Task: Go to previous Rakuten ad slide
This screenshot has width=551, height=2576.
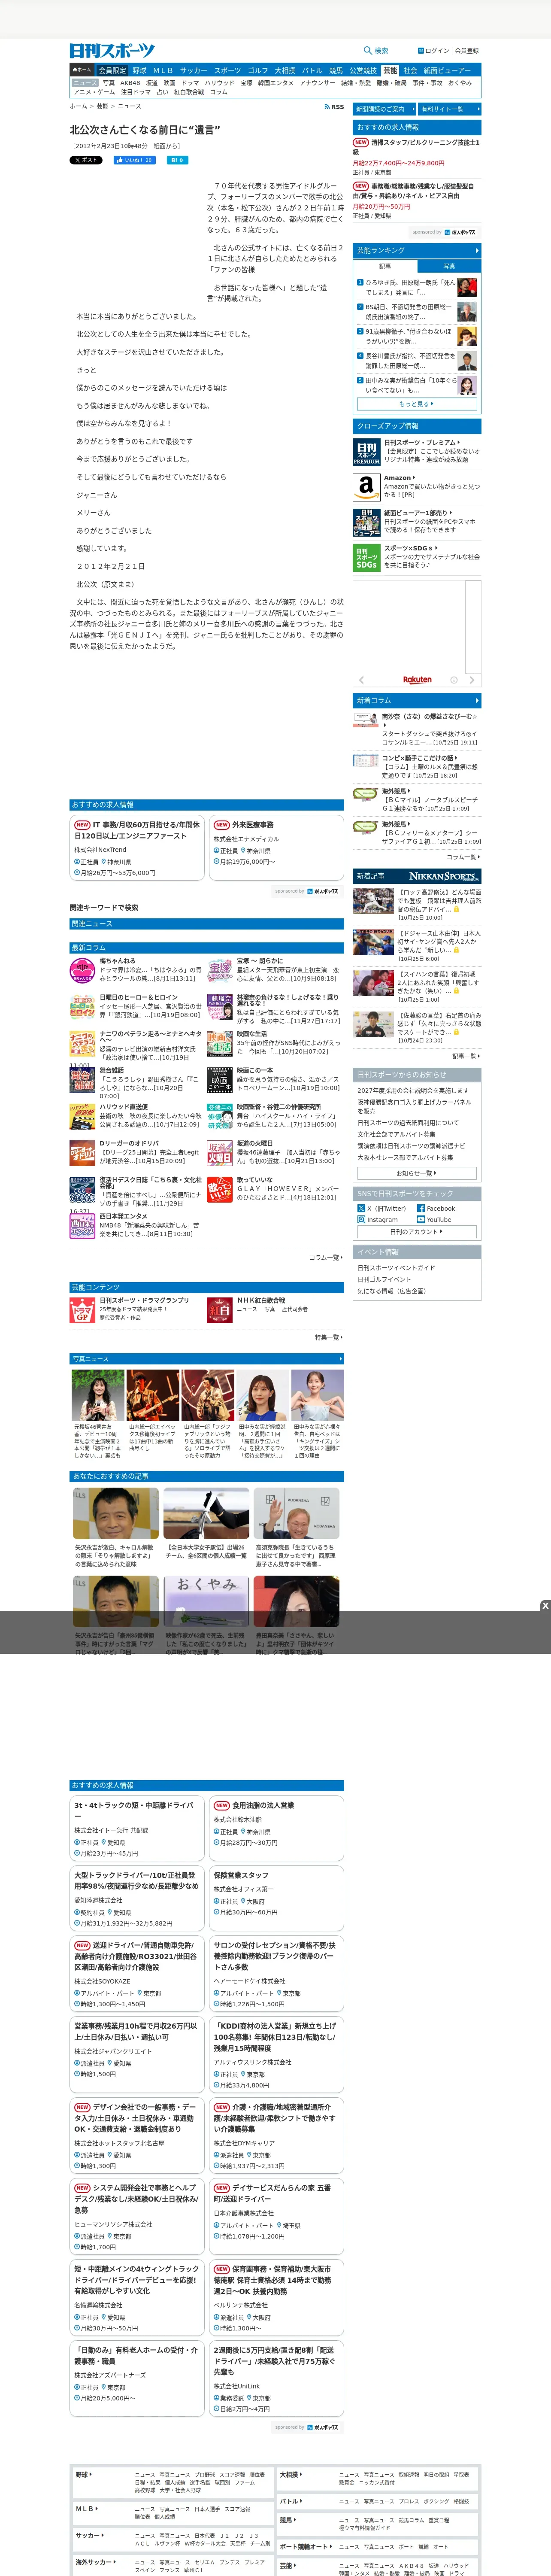Action: 362,680
